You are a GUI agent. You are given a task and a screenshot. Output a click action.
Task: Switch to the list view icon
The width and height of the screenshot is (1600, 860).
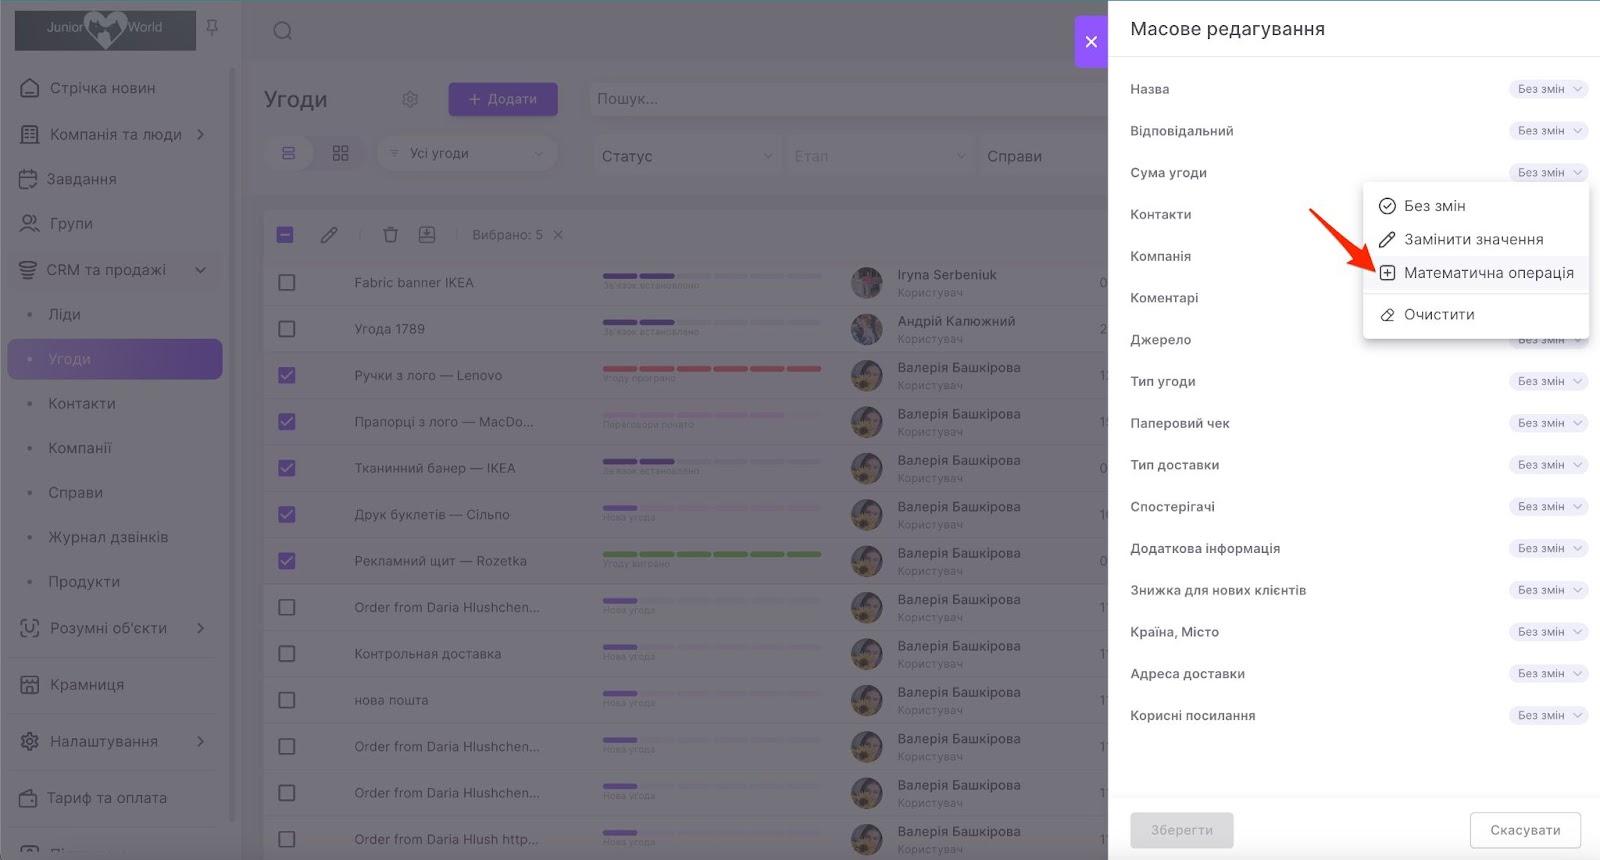289,153
